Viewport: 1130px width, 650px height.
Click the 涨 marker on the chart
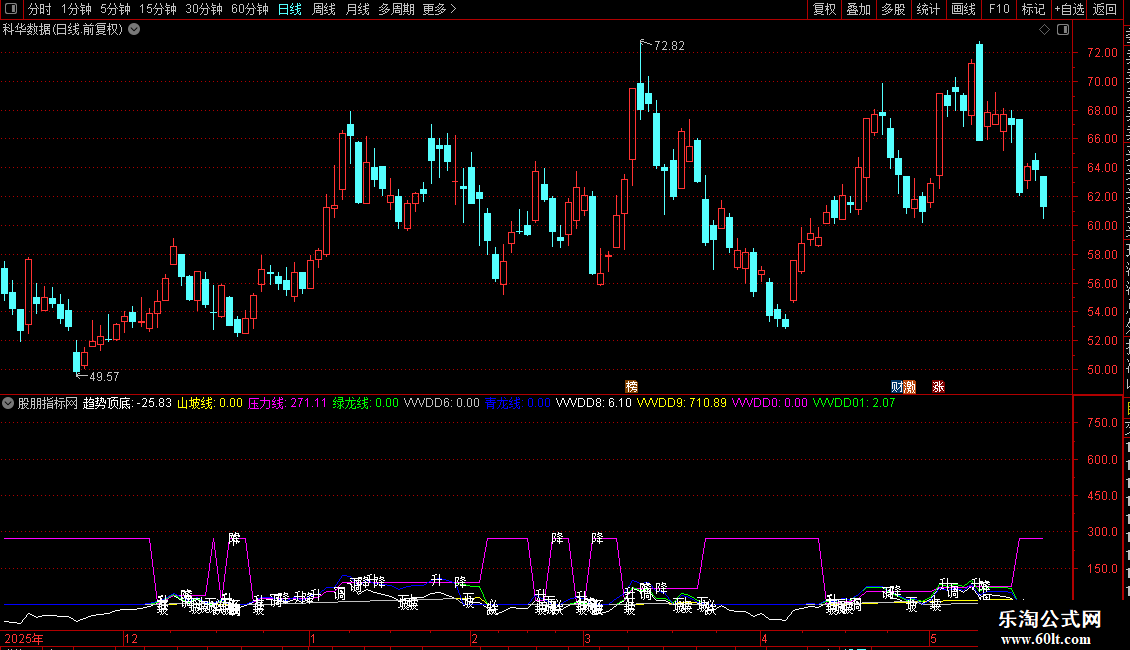[x=938, y=387]
